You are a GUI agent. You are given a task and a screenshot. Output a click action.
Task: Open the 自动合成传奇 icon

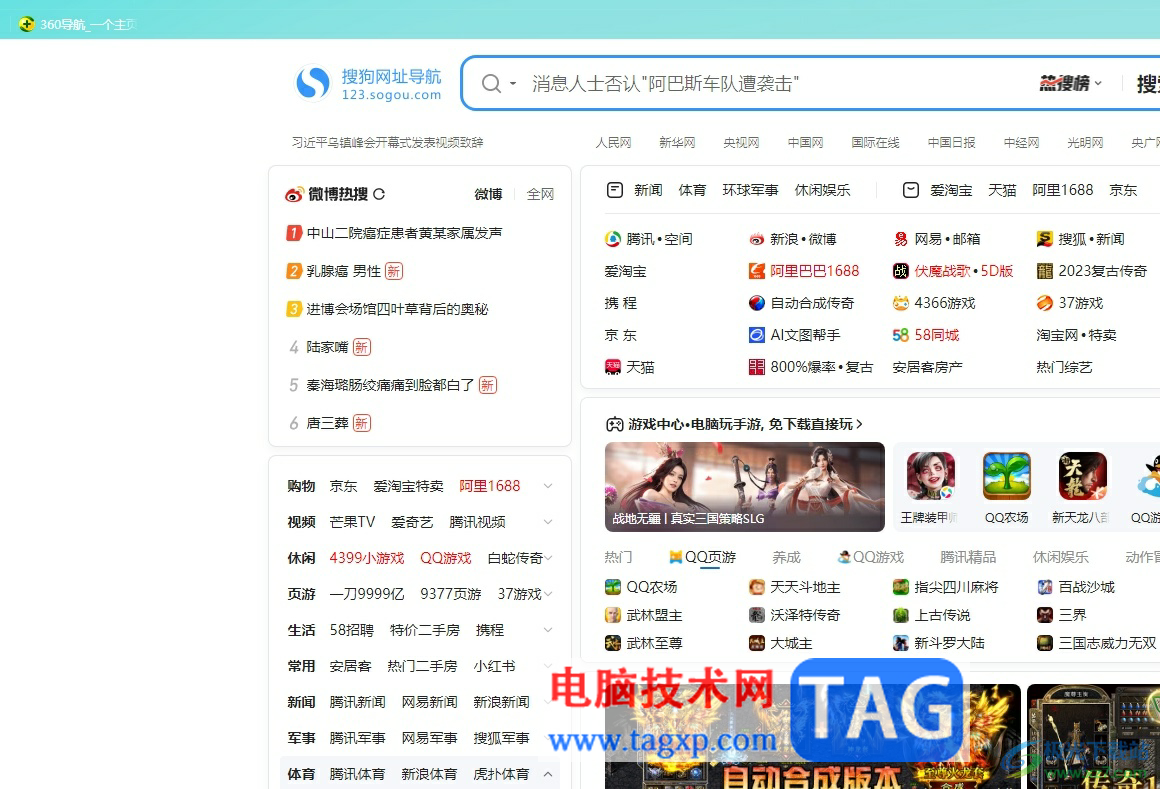756,303
